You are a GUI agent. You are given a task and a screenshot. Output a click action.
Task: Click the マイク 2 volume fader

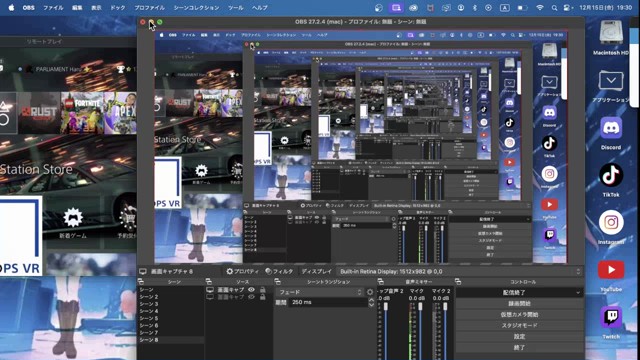tap(445, 306)
